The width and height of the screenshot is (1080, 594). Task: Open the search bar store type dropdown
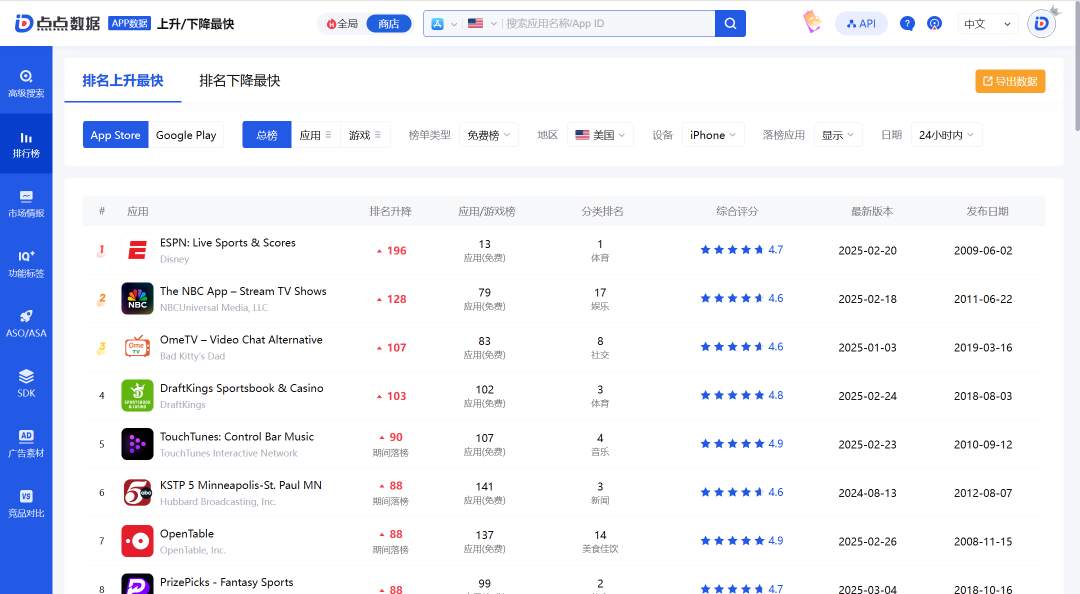click(444, 23)
